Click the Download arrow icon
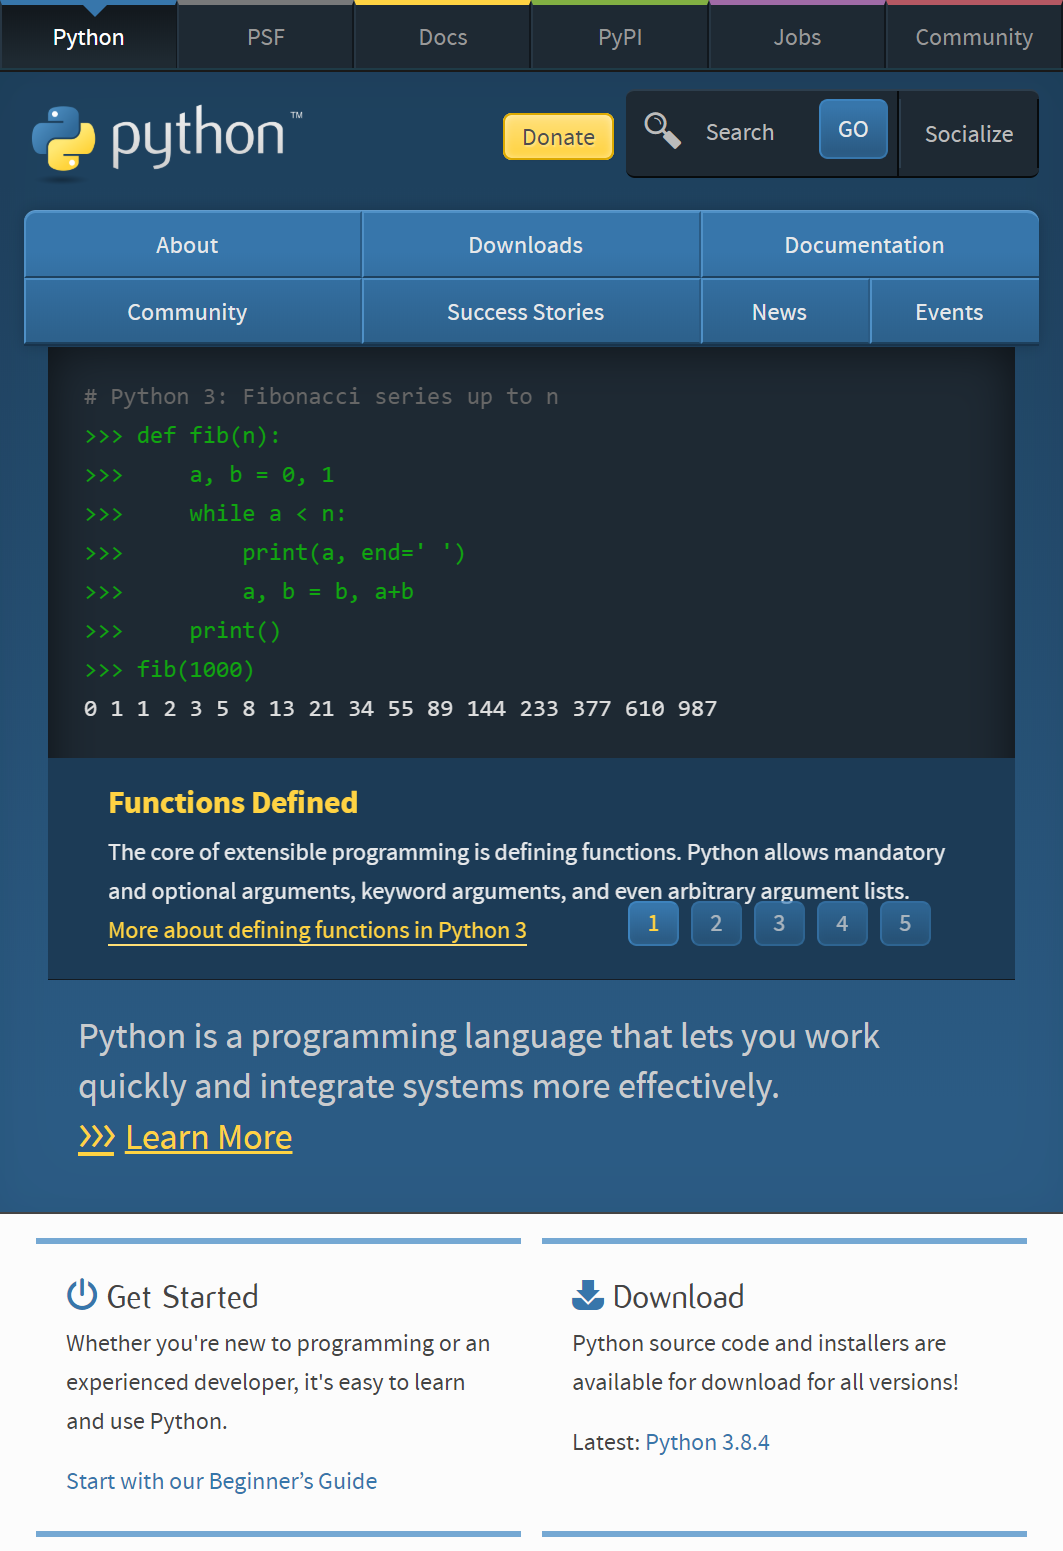Screen dimensions: 1063x1551 tap(588, 1295)
